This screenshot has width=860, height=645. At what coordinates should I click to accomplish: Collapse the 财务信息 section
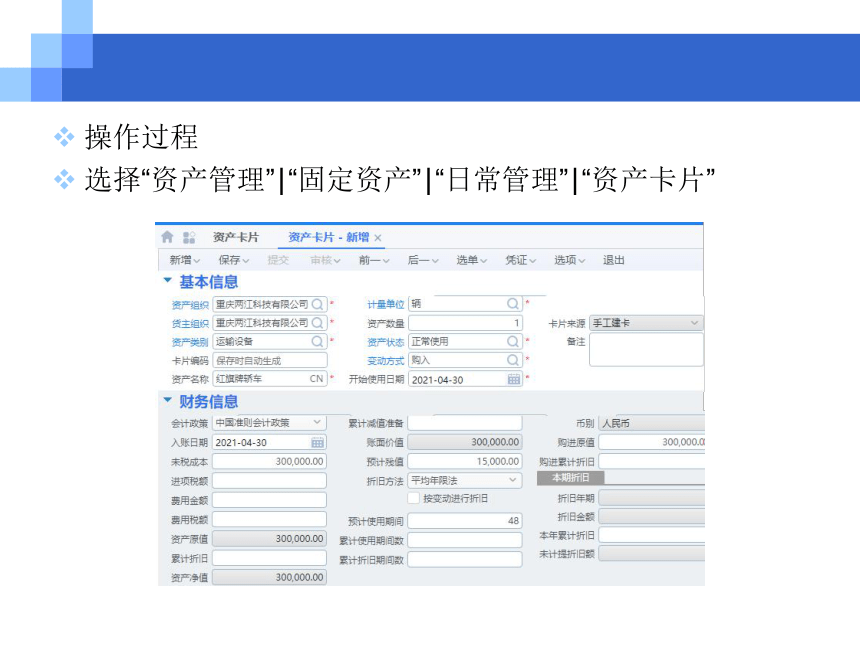tap(167, 400)
